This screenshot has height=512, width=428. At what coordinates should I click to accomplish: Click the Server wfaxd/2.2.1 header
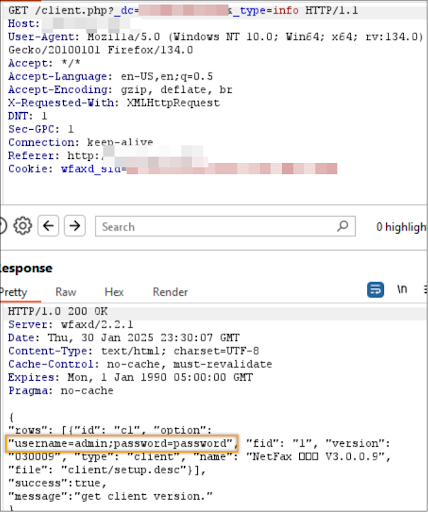point(70,324)
